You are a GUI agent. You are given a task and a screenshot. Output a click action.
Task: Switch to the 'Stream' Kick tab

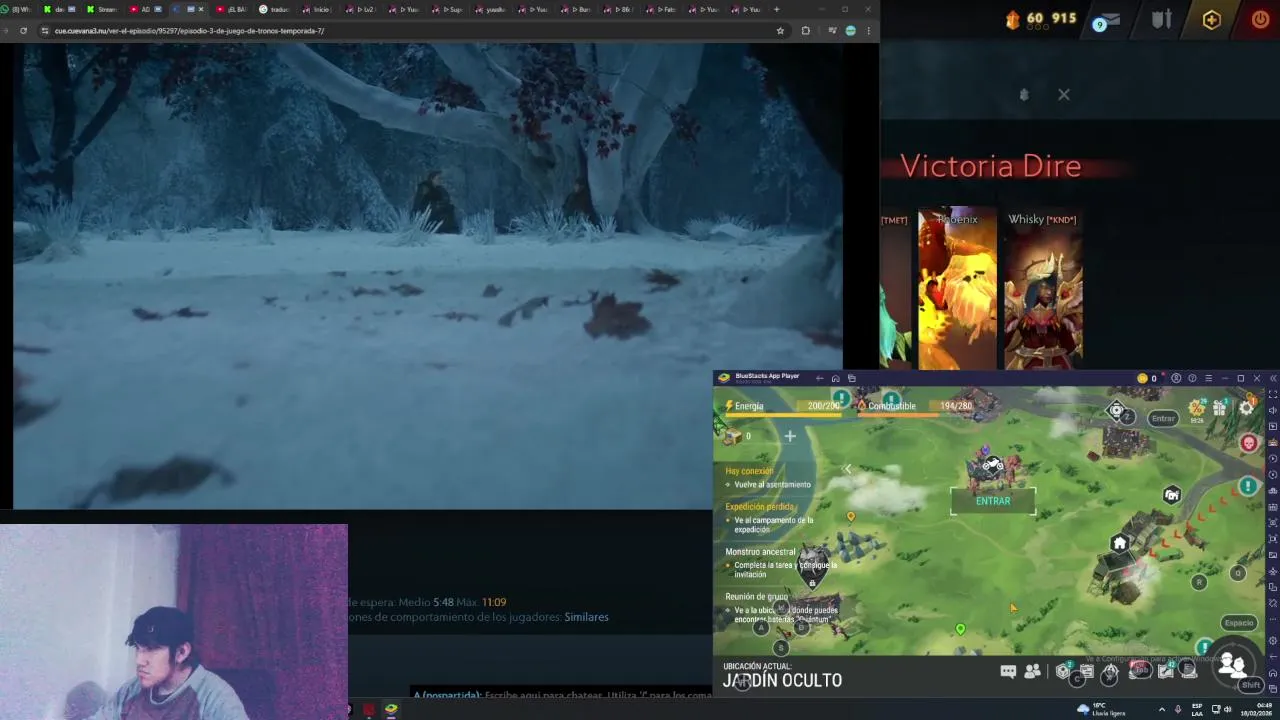tap(104, 9)
